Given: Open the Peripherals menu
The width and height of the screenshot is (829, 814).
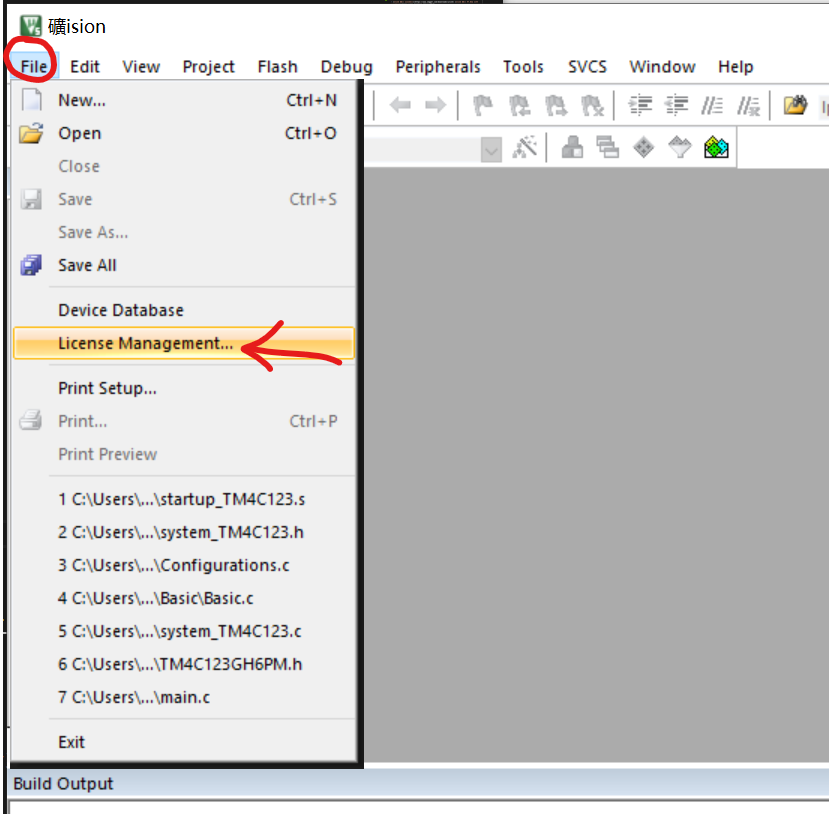Looking at the screenshot, I should click(x=437, y=67).
